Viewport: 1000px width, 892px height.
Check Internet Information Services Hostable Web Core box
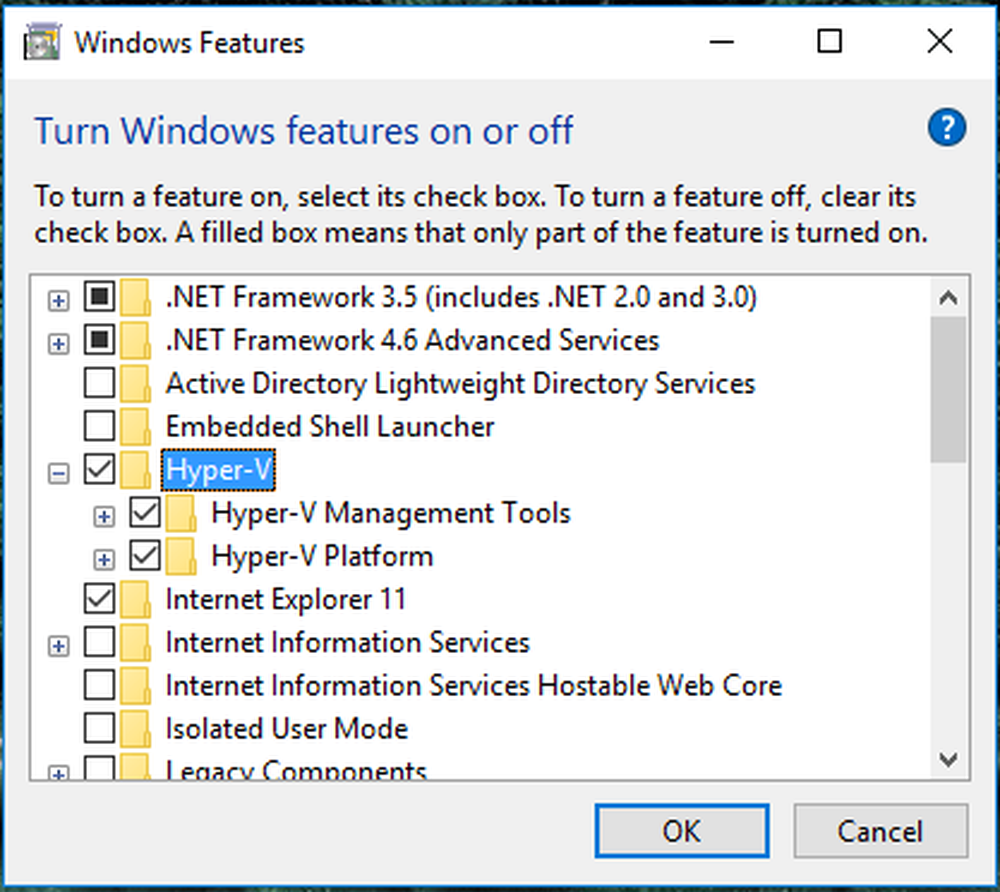click(x=99, y=685)
